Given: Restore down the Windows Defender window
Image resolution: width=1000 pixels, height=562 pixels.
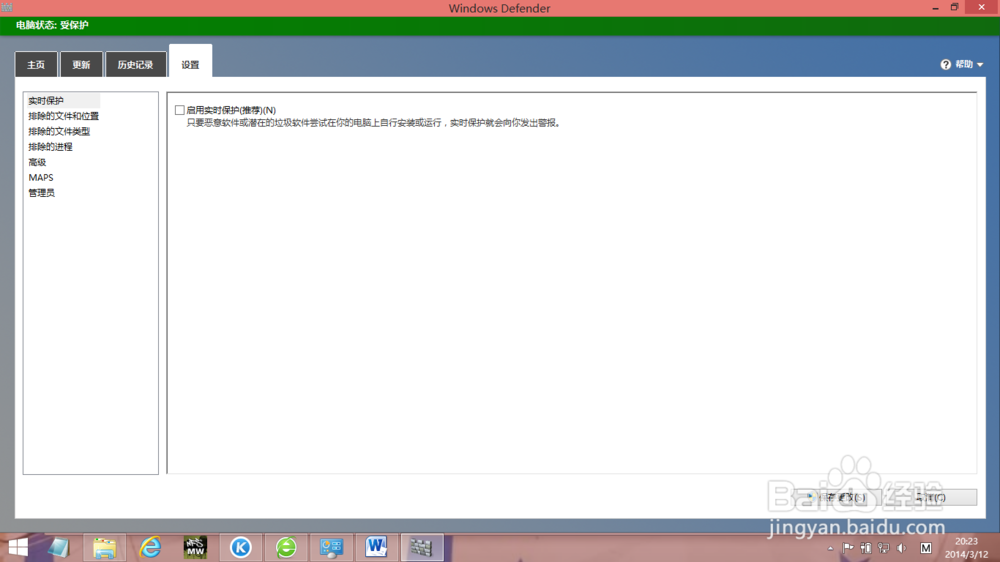Looking at the screenshot, I should point(954,8).
